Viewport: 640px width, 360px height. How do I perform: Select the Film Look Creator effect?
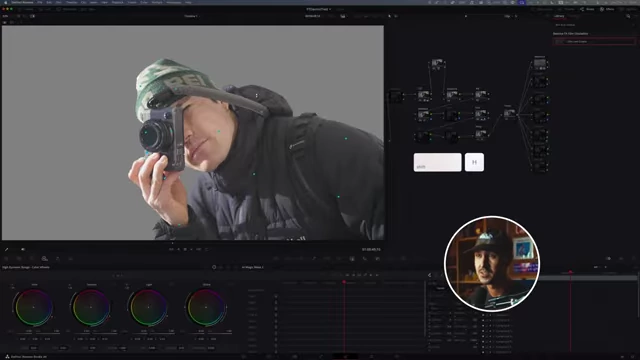tap(594, 41)
